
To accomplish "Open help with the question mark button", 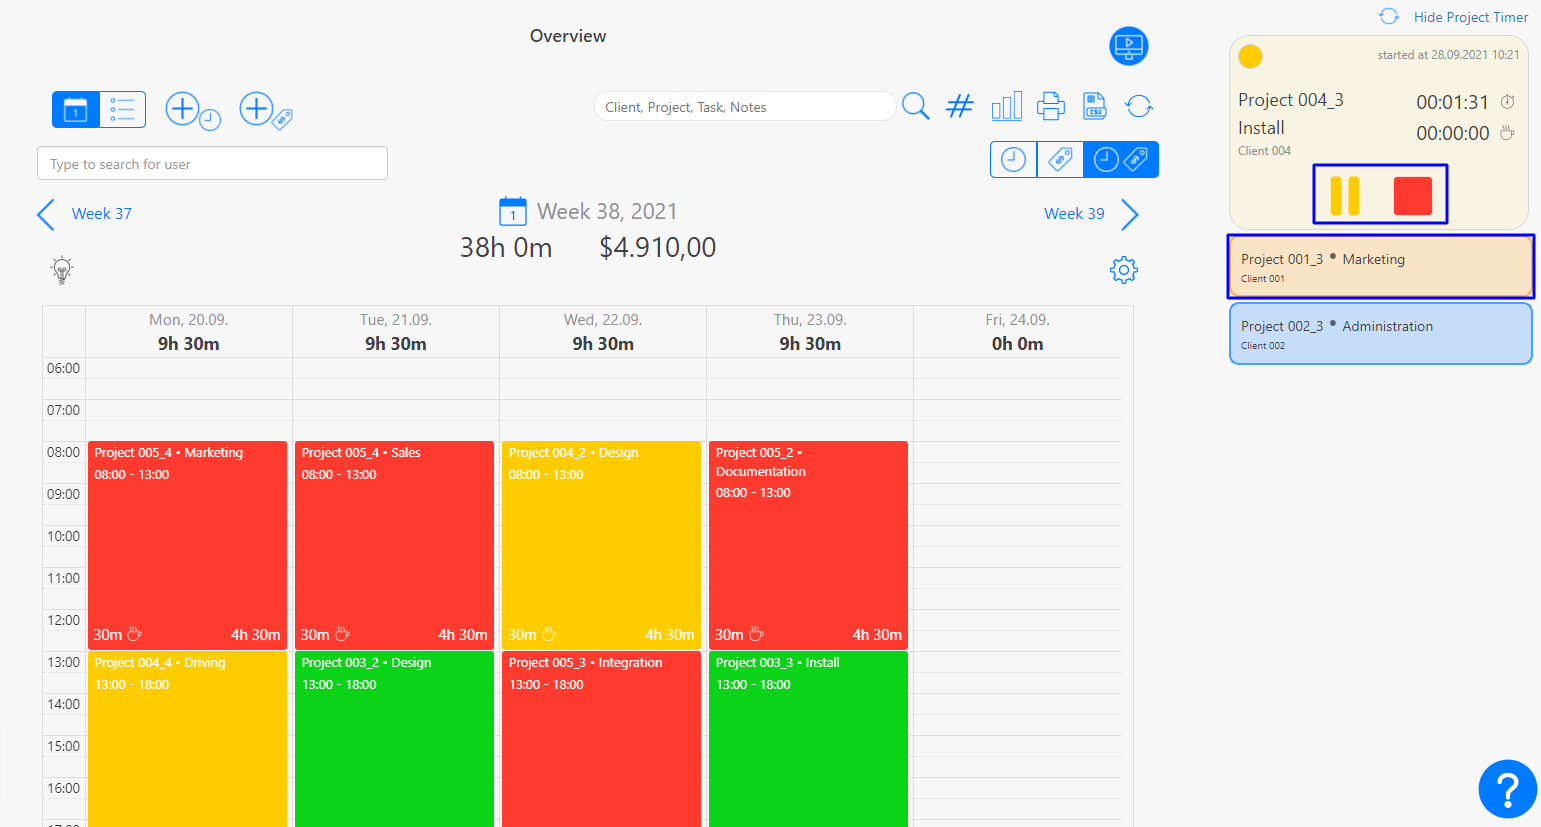I will (x=1507, y=789).
